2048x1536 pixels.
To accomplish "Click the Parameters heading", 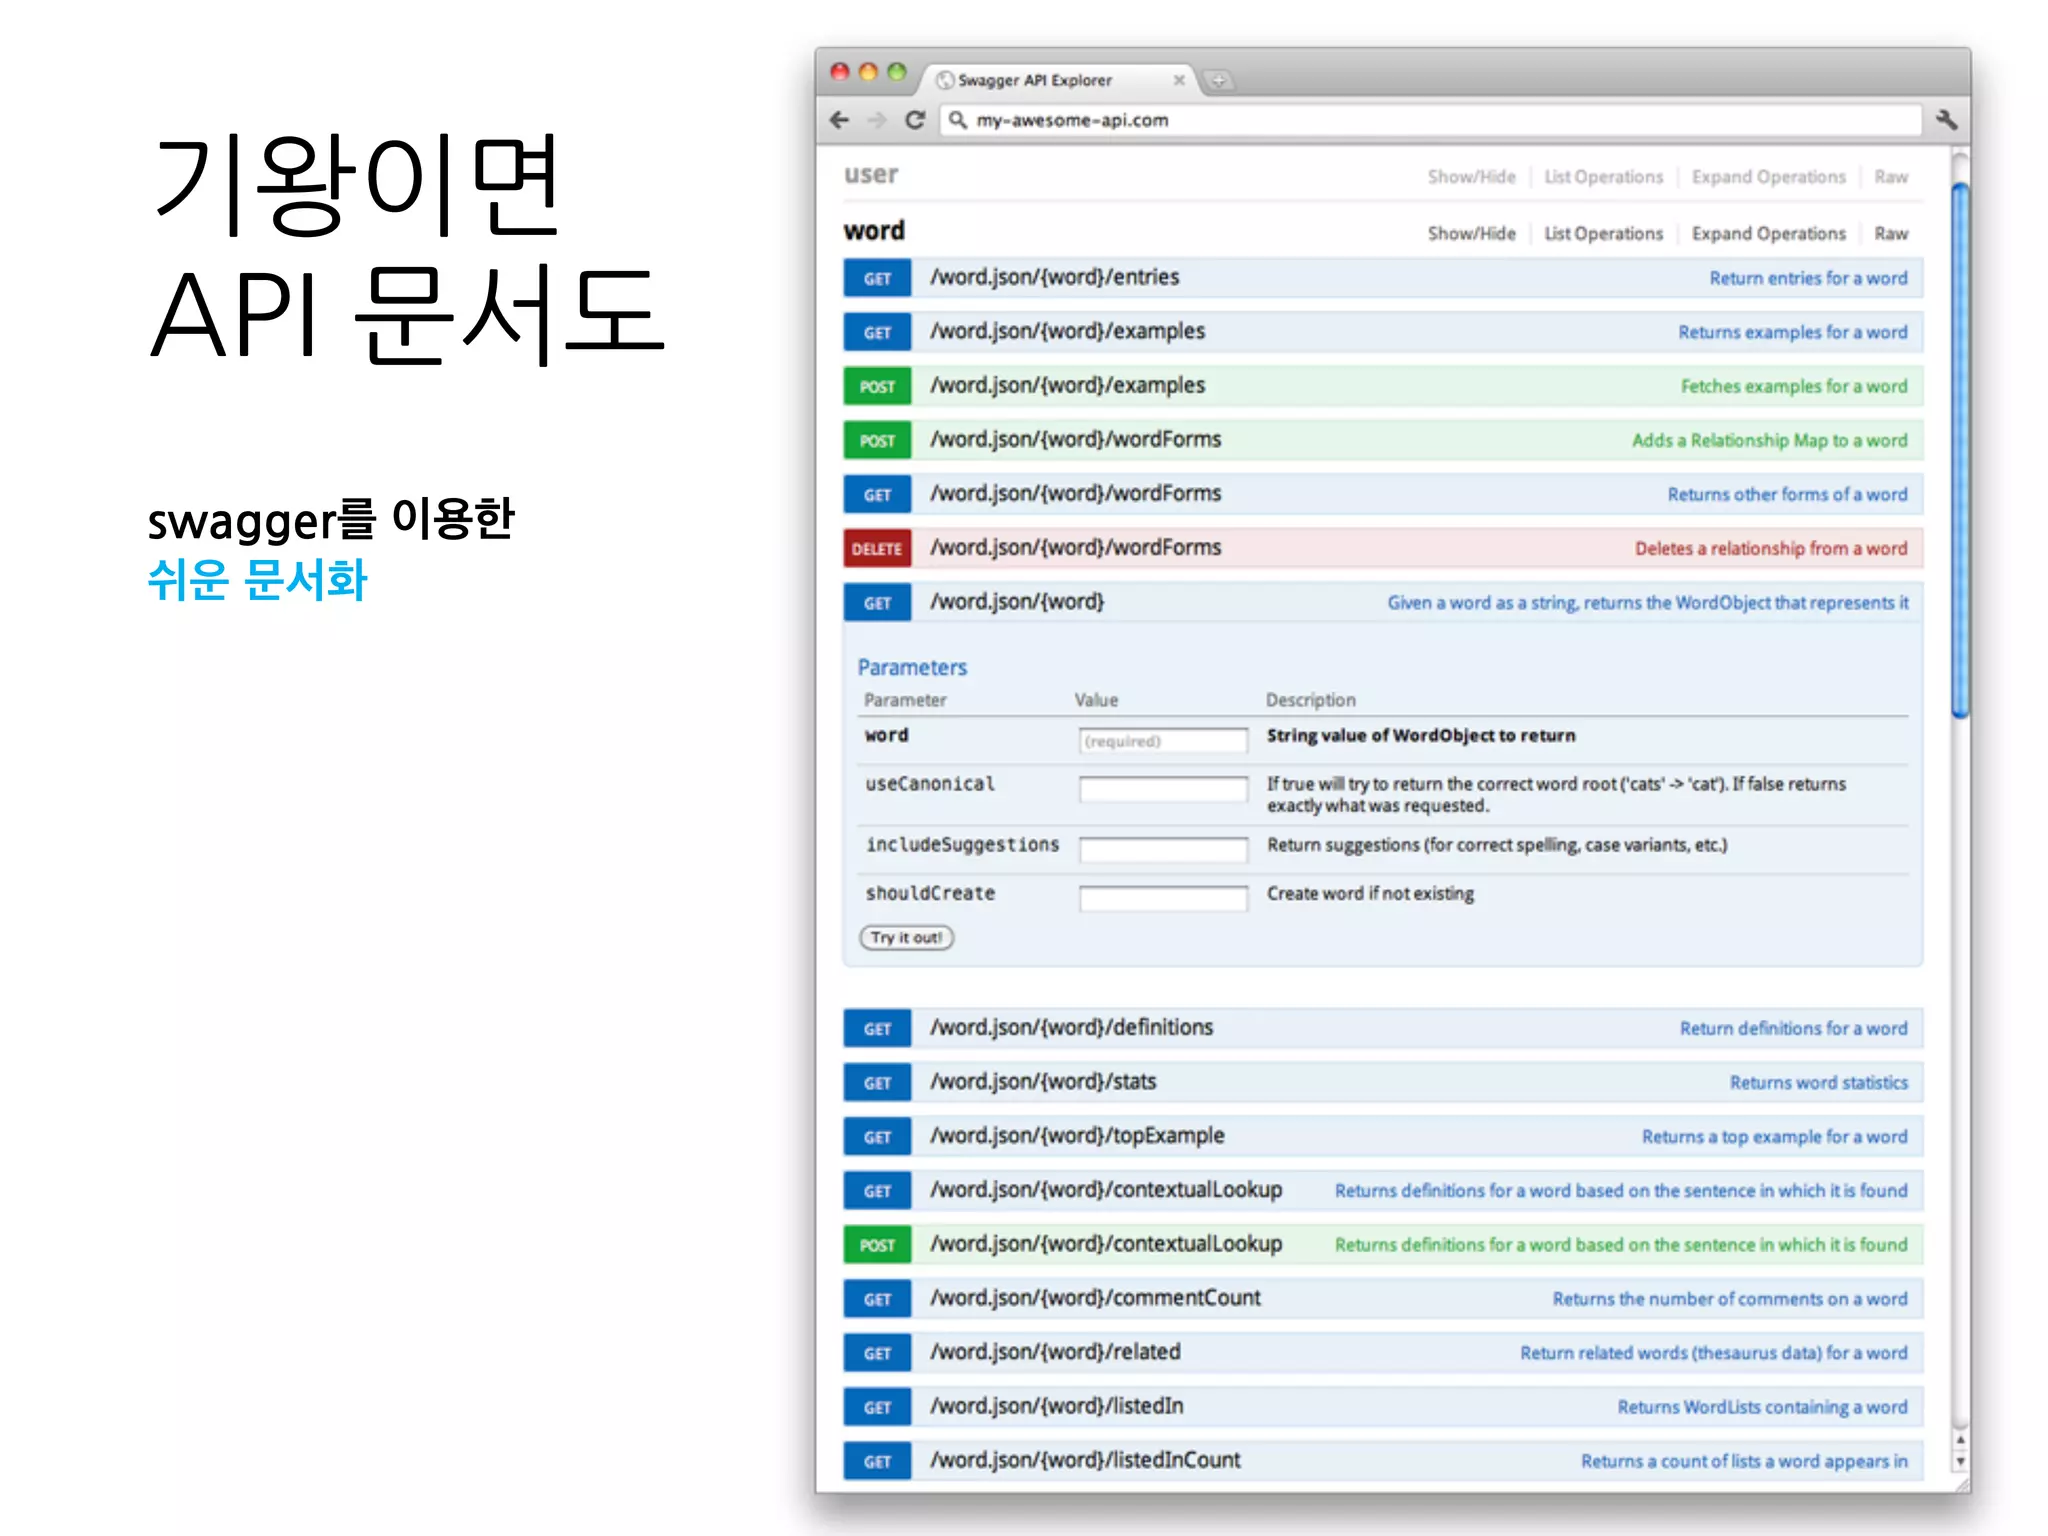I will 912,667.
